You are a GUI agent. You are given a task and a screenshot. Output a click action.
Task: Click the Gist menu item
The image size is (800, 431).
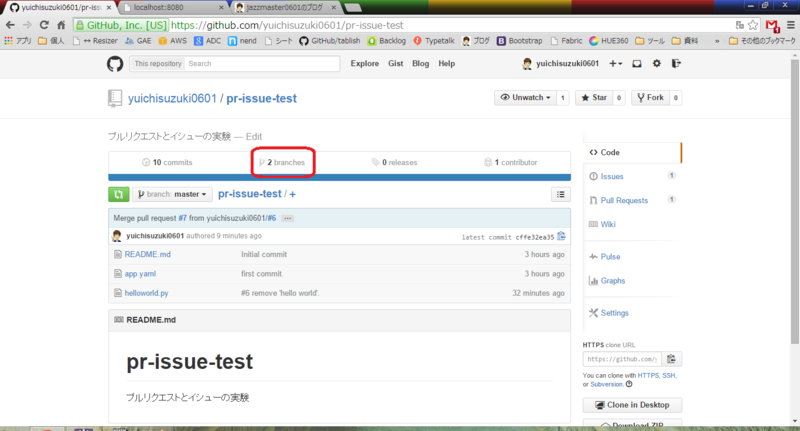[x=395, y=64]
